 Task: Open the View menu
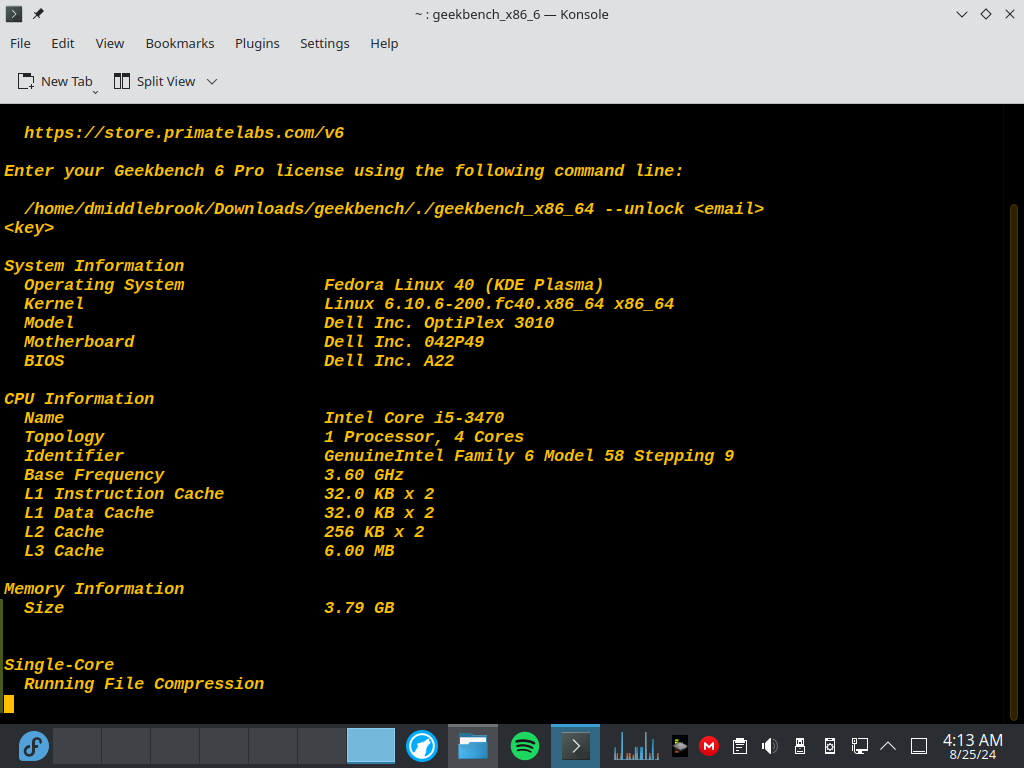[110, 43]
